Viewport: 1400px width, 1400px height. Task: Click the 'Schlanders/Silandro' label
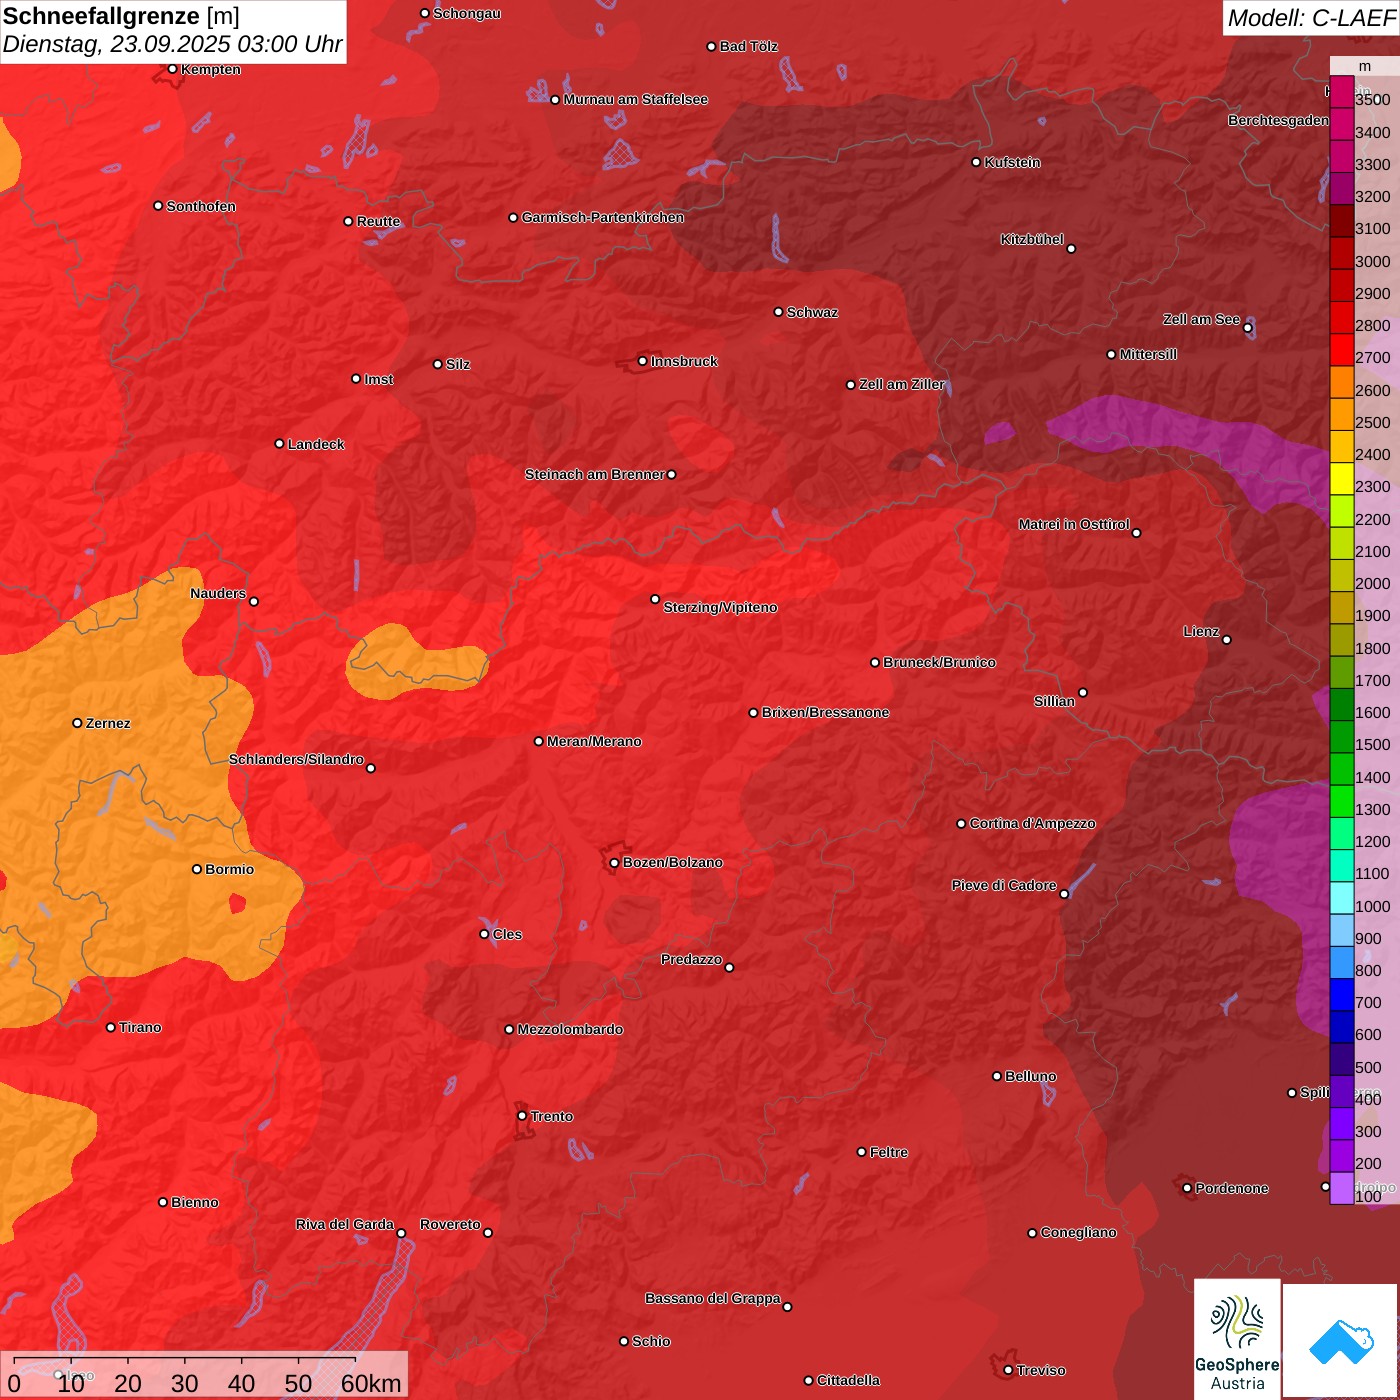tap(296, 759)
